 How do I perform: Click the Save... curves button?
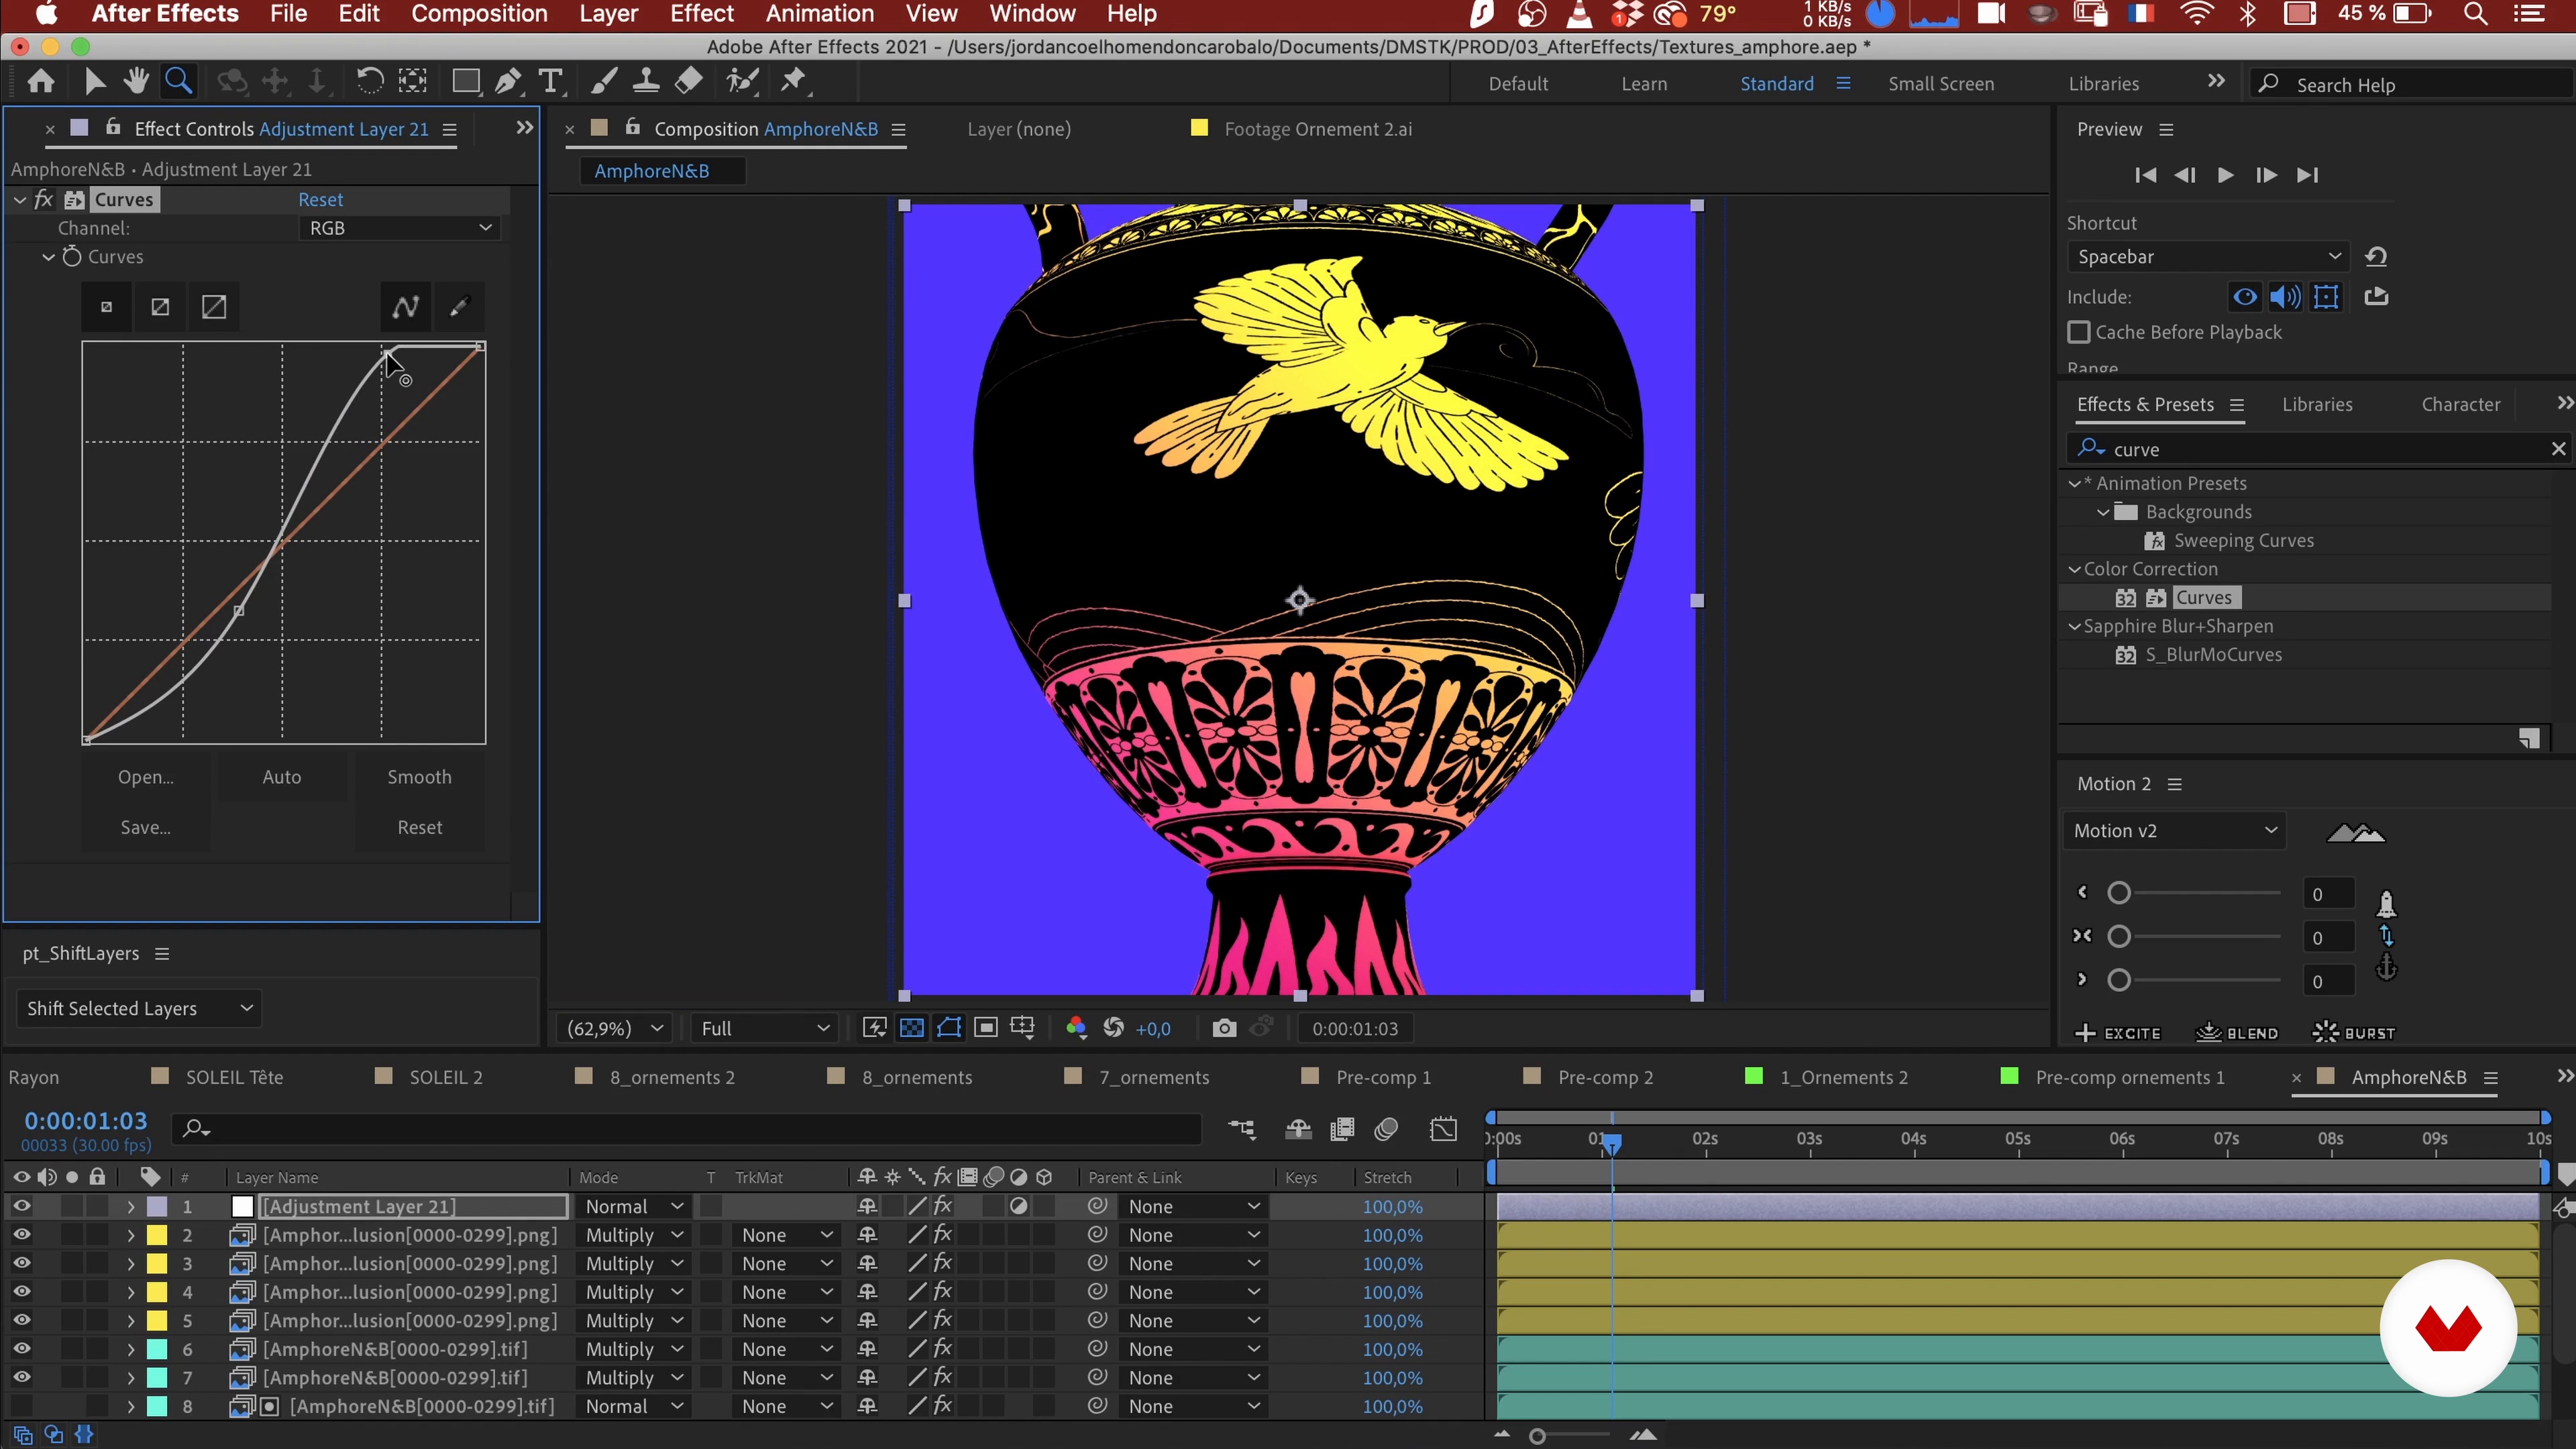145,827
